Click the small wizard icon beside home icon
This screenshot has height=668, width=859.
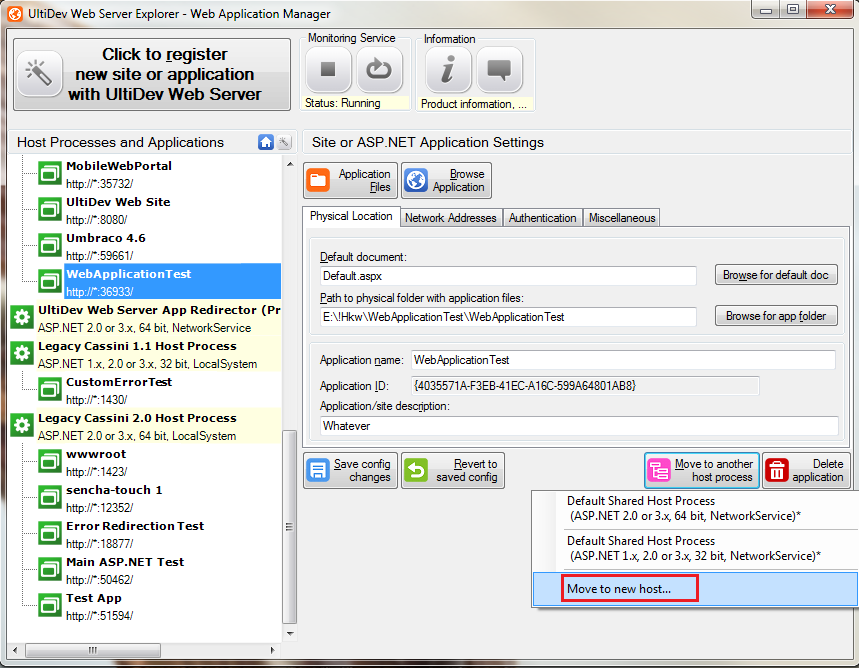[x=284, y=142]
